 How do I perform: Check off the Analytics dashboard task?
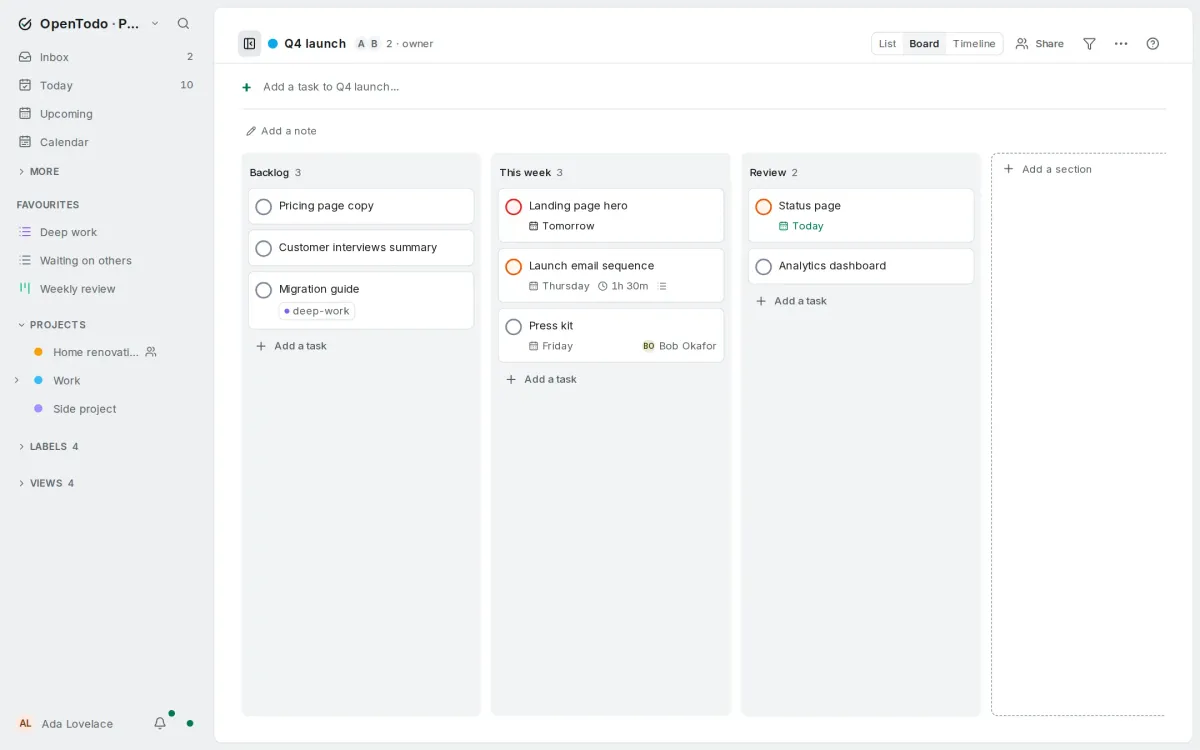[763, 267]
